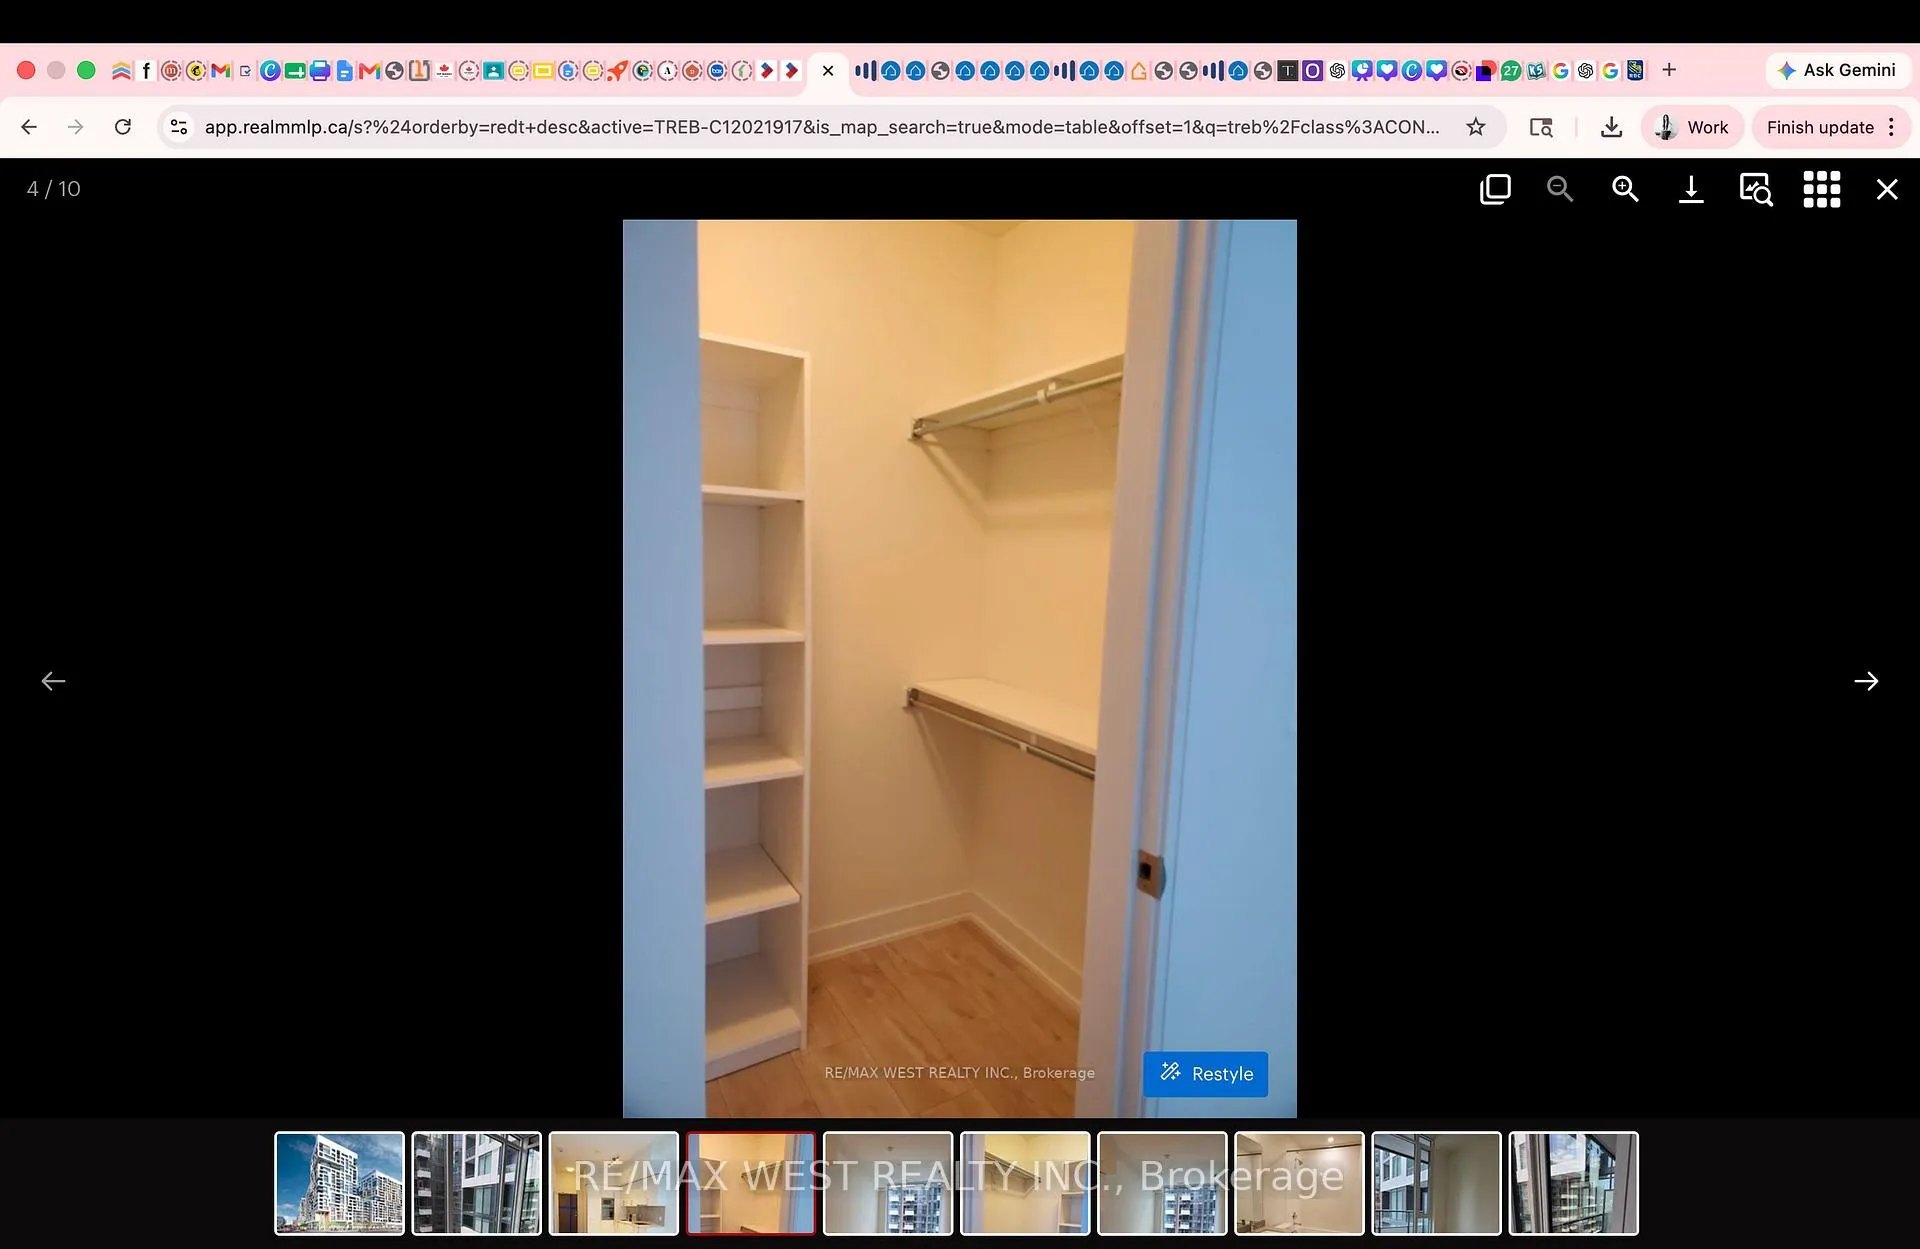Open image search tool in viewer toolbar
The image size is (1920, 1249).
click(1756, 189)
